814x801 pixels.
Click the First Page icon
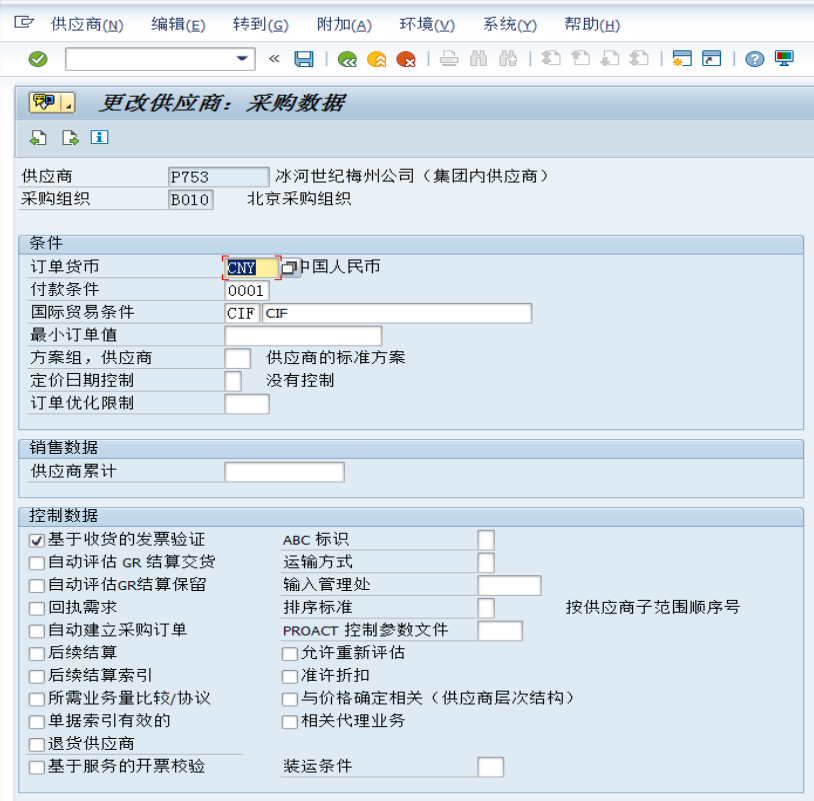click(x=550, y=58)
